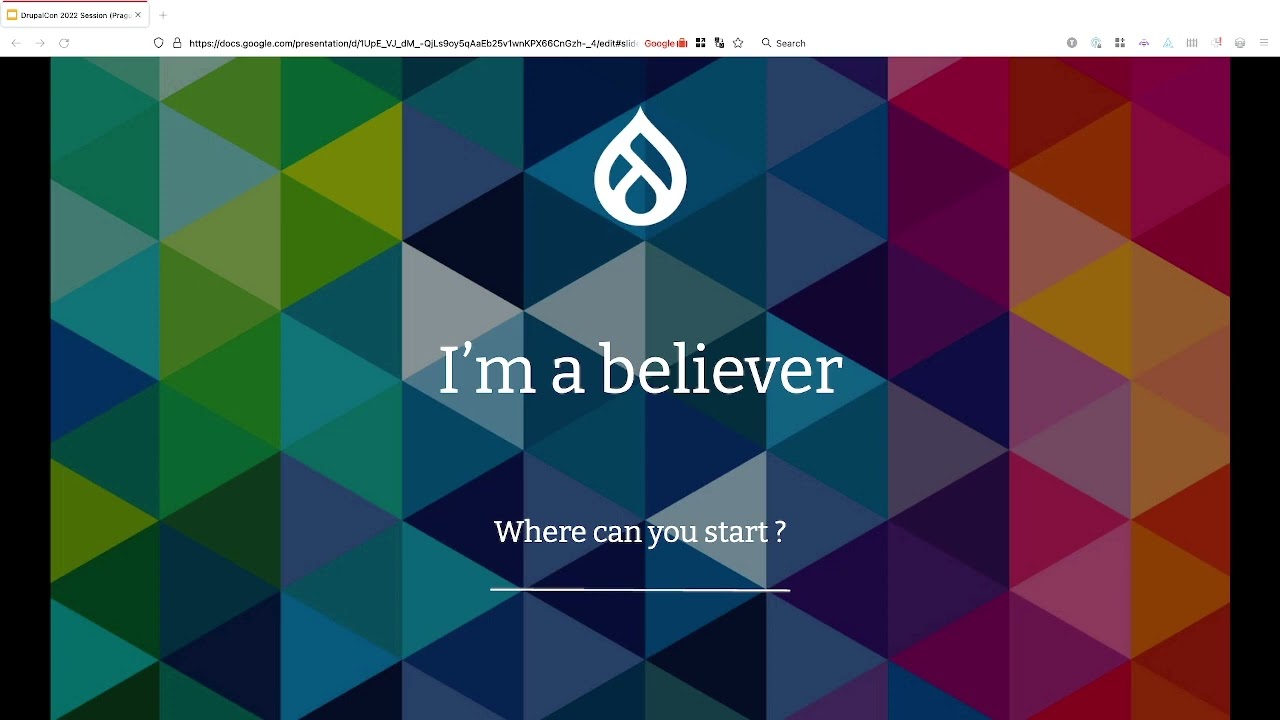Image resolution: width=1280 pixels, height=720 pixels.
Task: Open the vertical bars extension icon
Action: [1192, 43]
